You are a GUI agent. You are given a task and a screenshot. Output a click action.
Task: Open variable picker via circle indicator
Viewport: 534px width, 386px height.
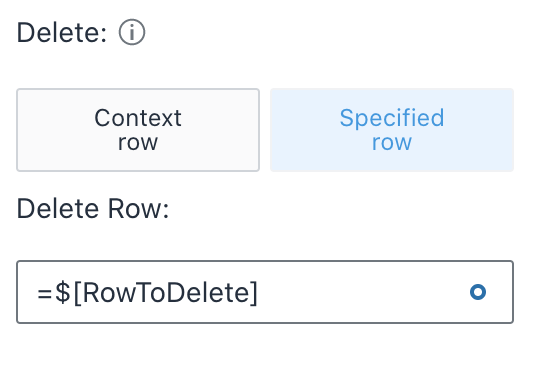(478, 292)
